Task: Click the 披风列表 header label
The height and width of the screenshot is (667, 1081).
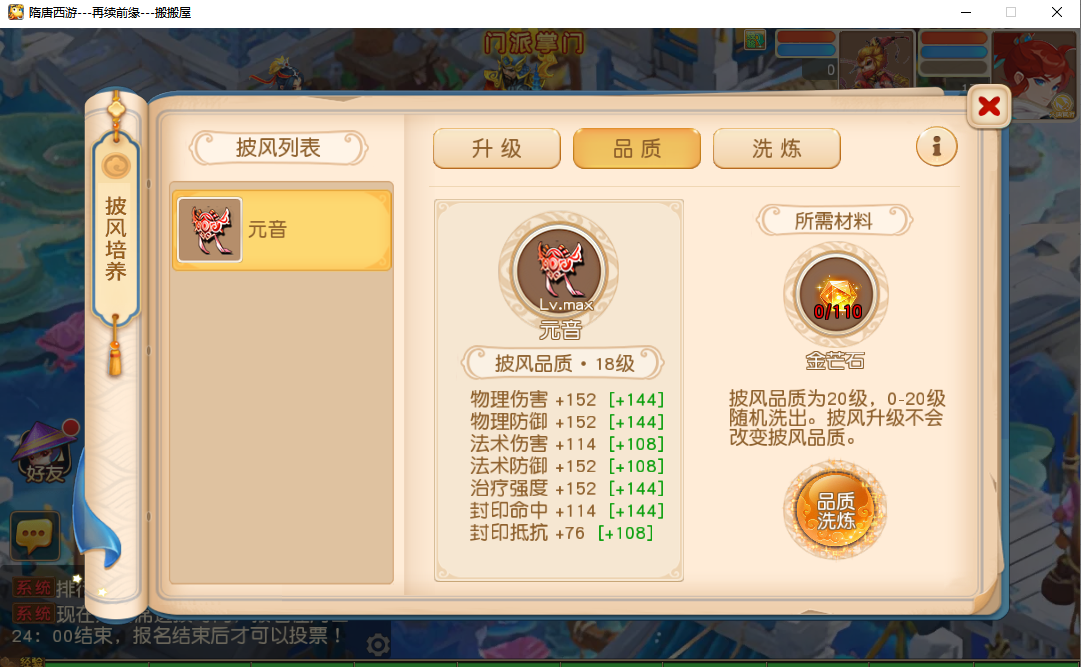Action: pos(279,148)
